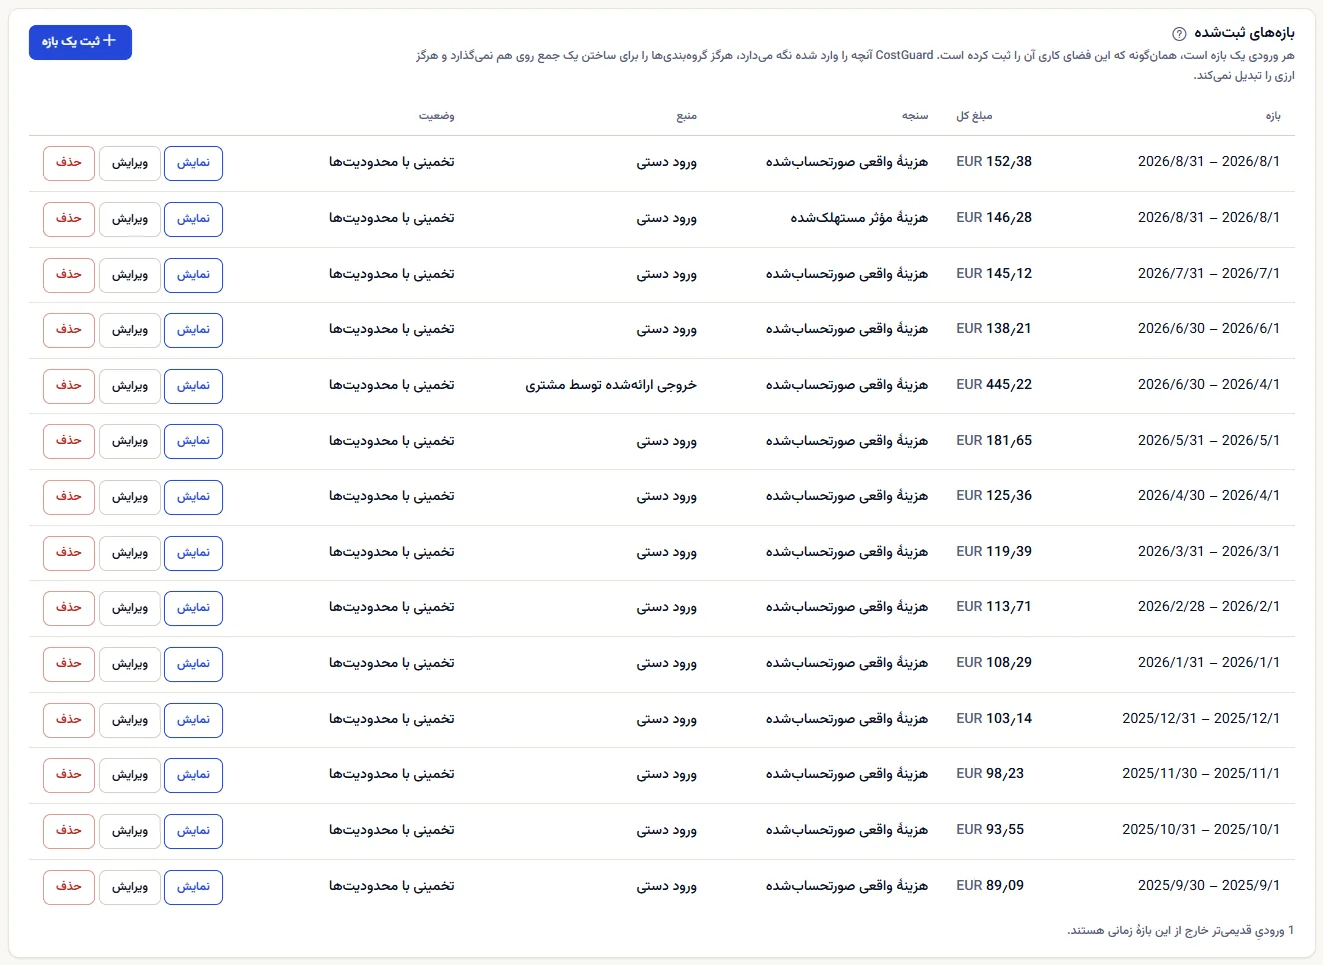Click نمایش for the EUR 181,65 row

click(193, 441)
